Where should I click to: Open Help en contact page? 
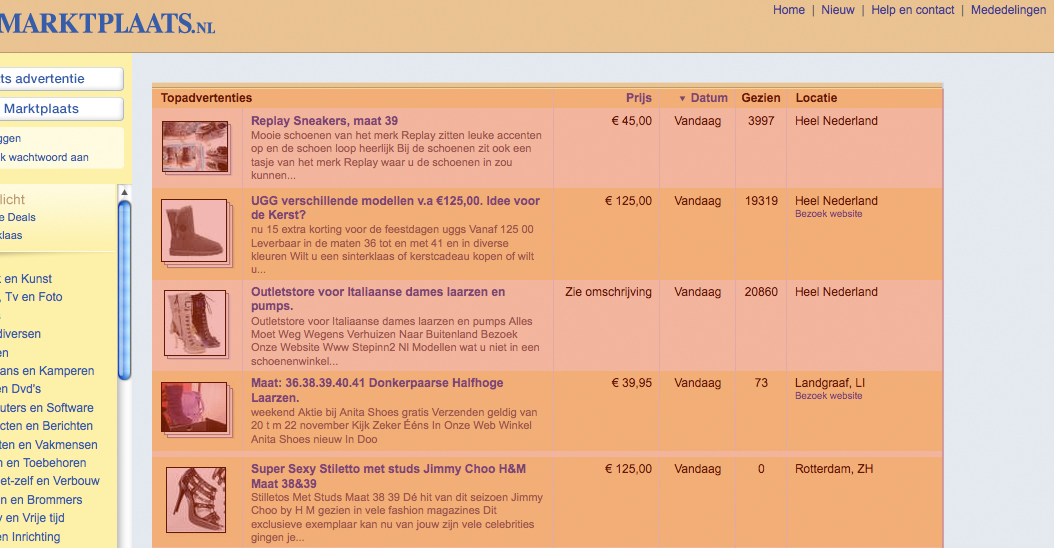pyautogui.click(x=912, y=10)
